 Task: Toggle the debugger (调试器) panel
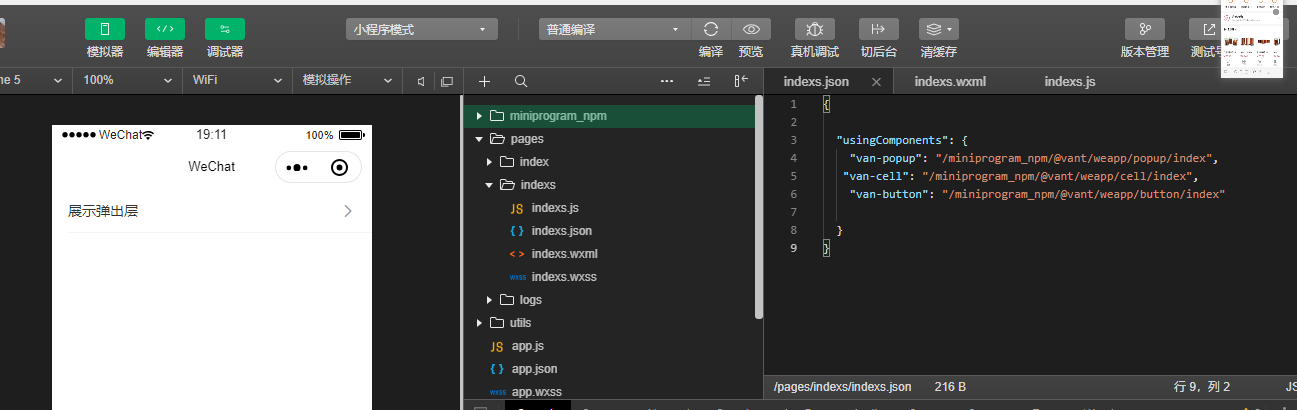225,29
